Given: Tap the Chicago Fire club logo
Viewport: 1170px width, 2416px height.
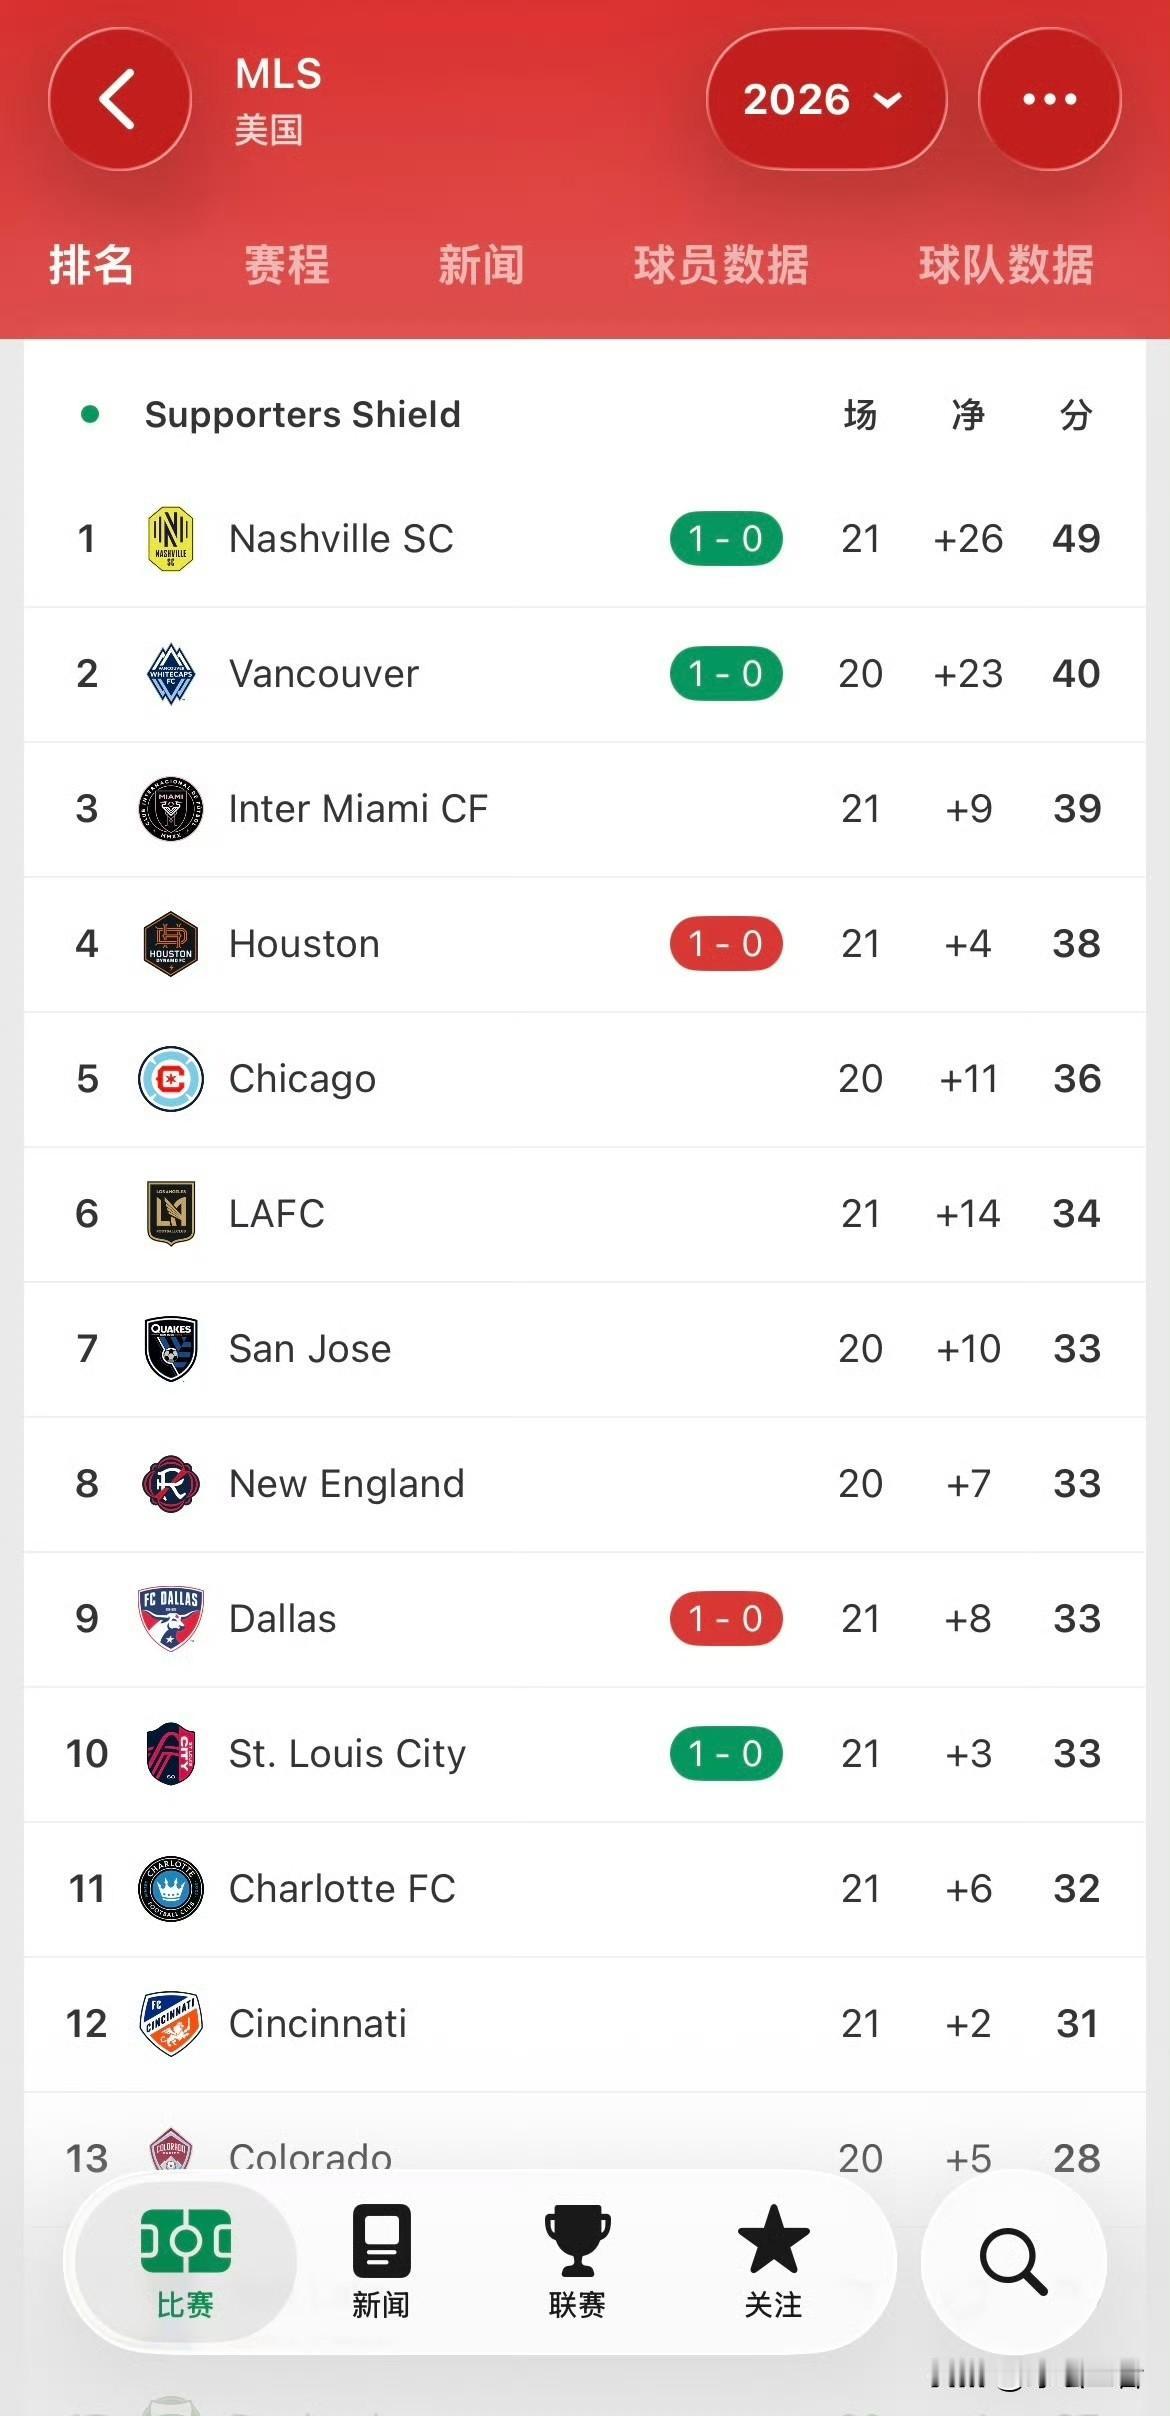Looking at the screenshot, I should point(171,1079).
